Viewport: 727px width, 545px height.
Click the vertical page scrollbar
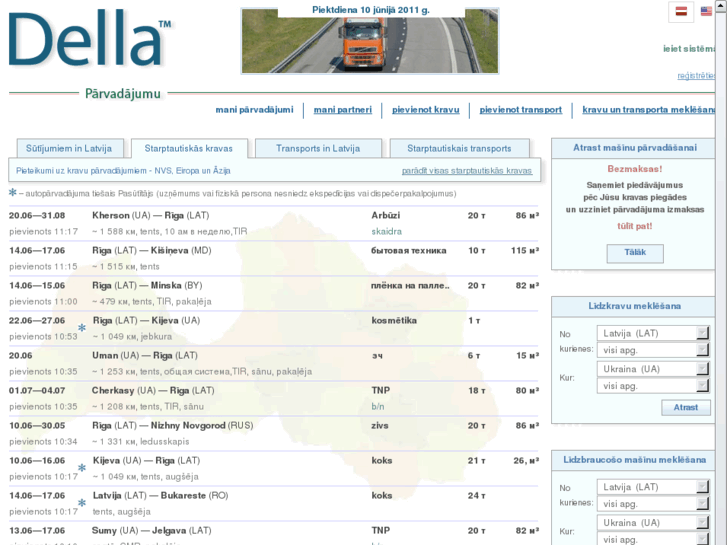721,272
